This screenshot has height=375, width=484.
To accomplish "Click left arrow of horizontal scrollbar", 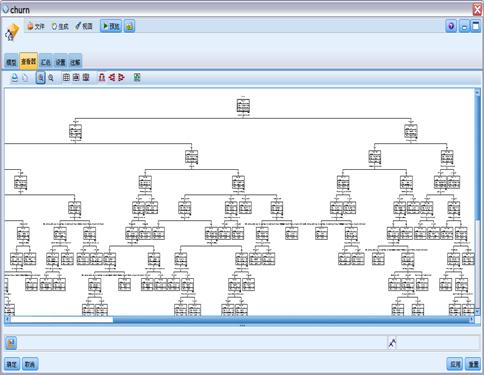I will click(7, 320).
